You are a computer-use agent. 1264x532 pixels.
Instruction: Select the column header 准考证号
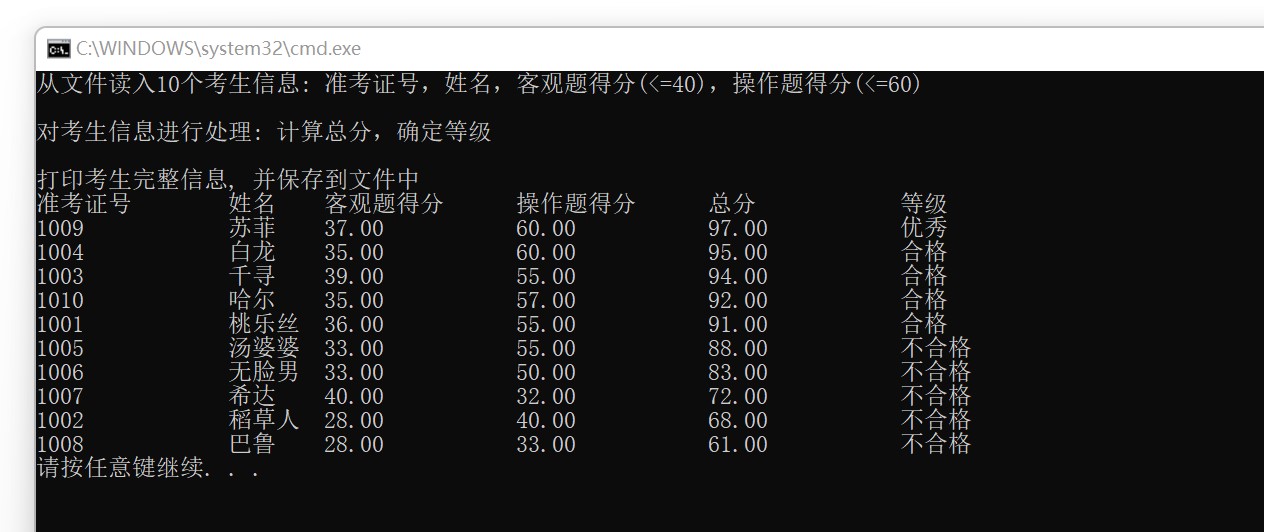[x=84, y=204]
